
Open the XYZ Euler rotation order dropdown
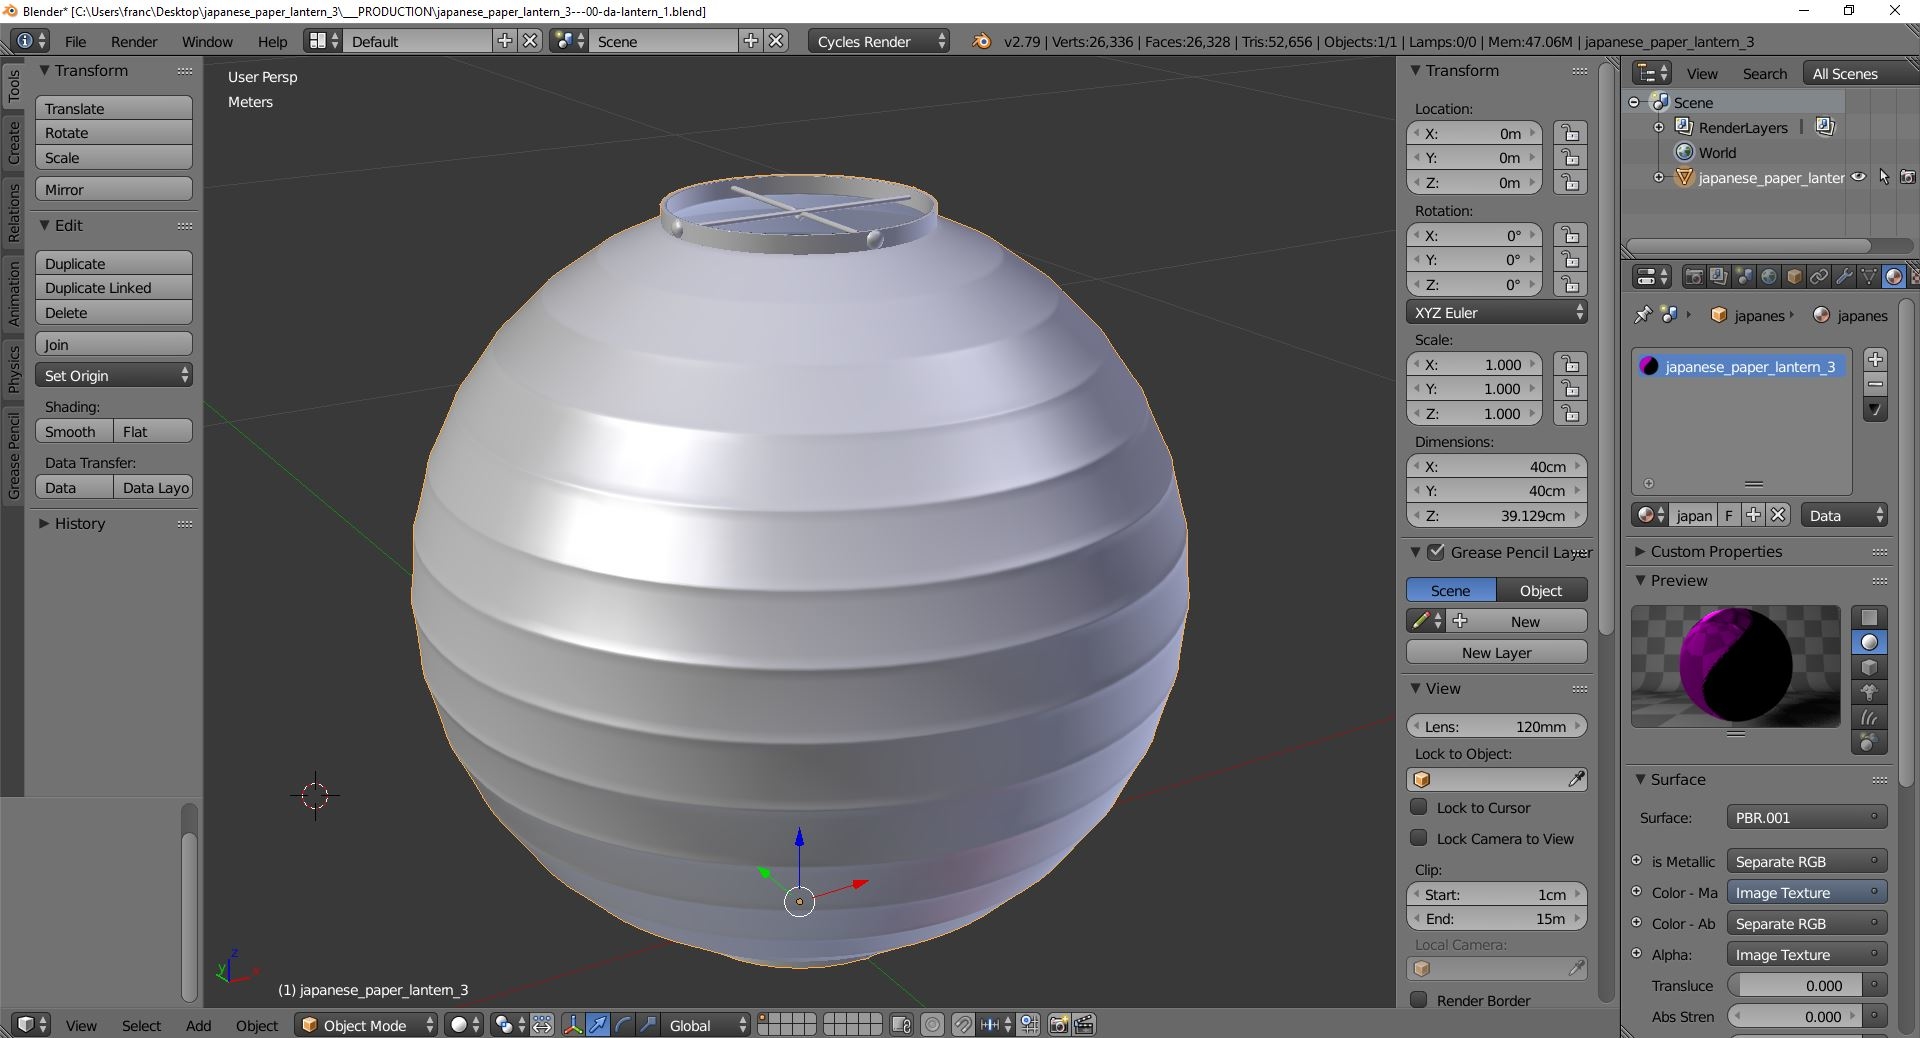[1497, 312]
